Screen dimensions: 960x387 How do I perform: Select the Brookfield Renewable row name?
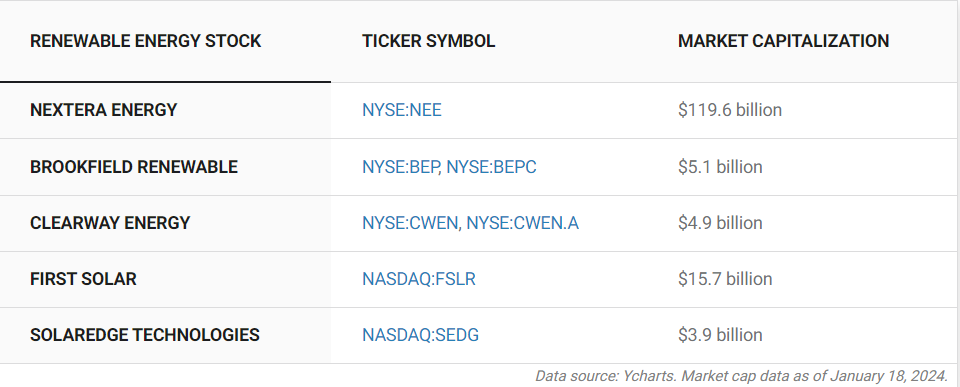[133, 167]
